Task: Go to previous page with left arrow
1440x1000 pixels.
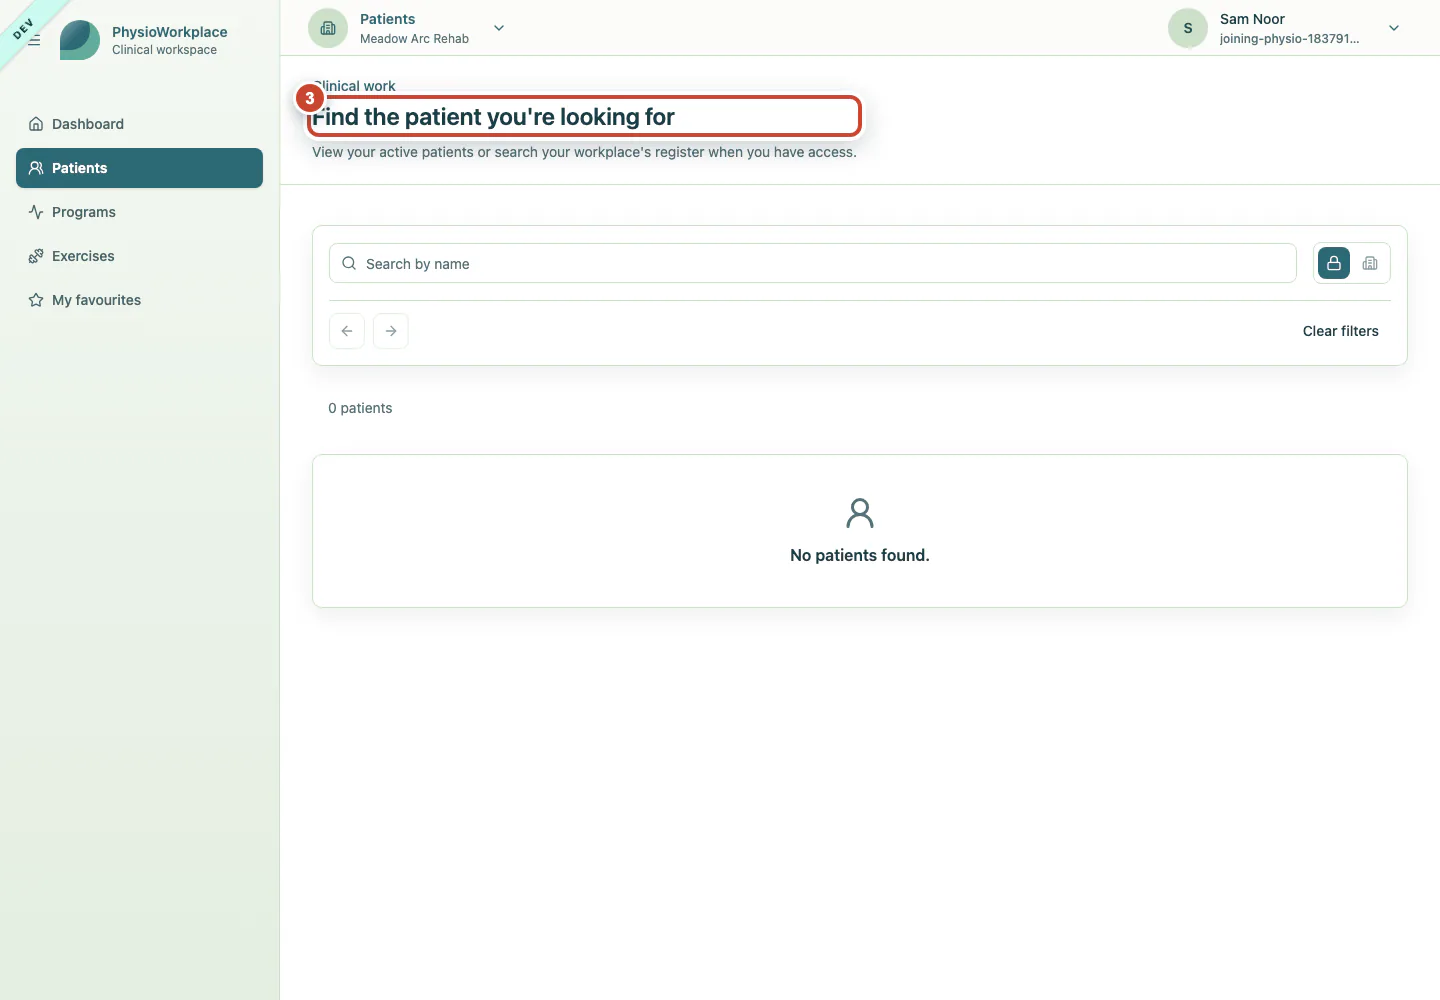Action: [347, 331]
